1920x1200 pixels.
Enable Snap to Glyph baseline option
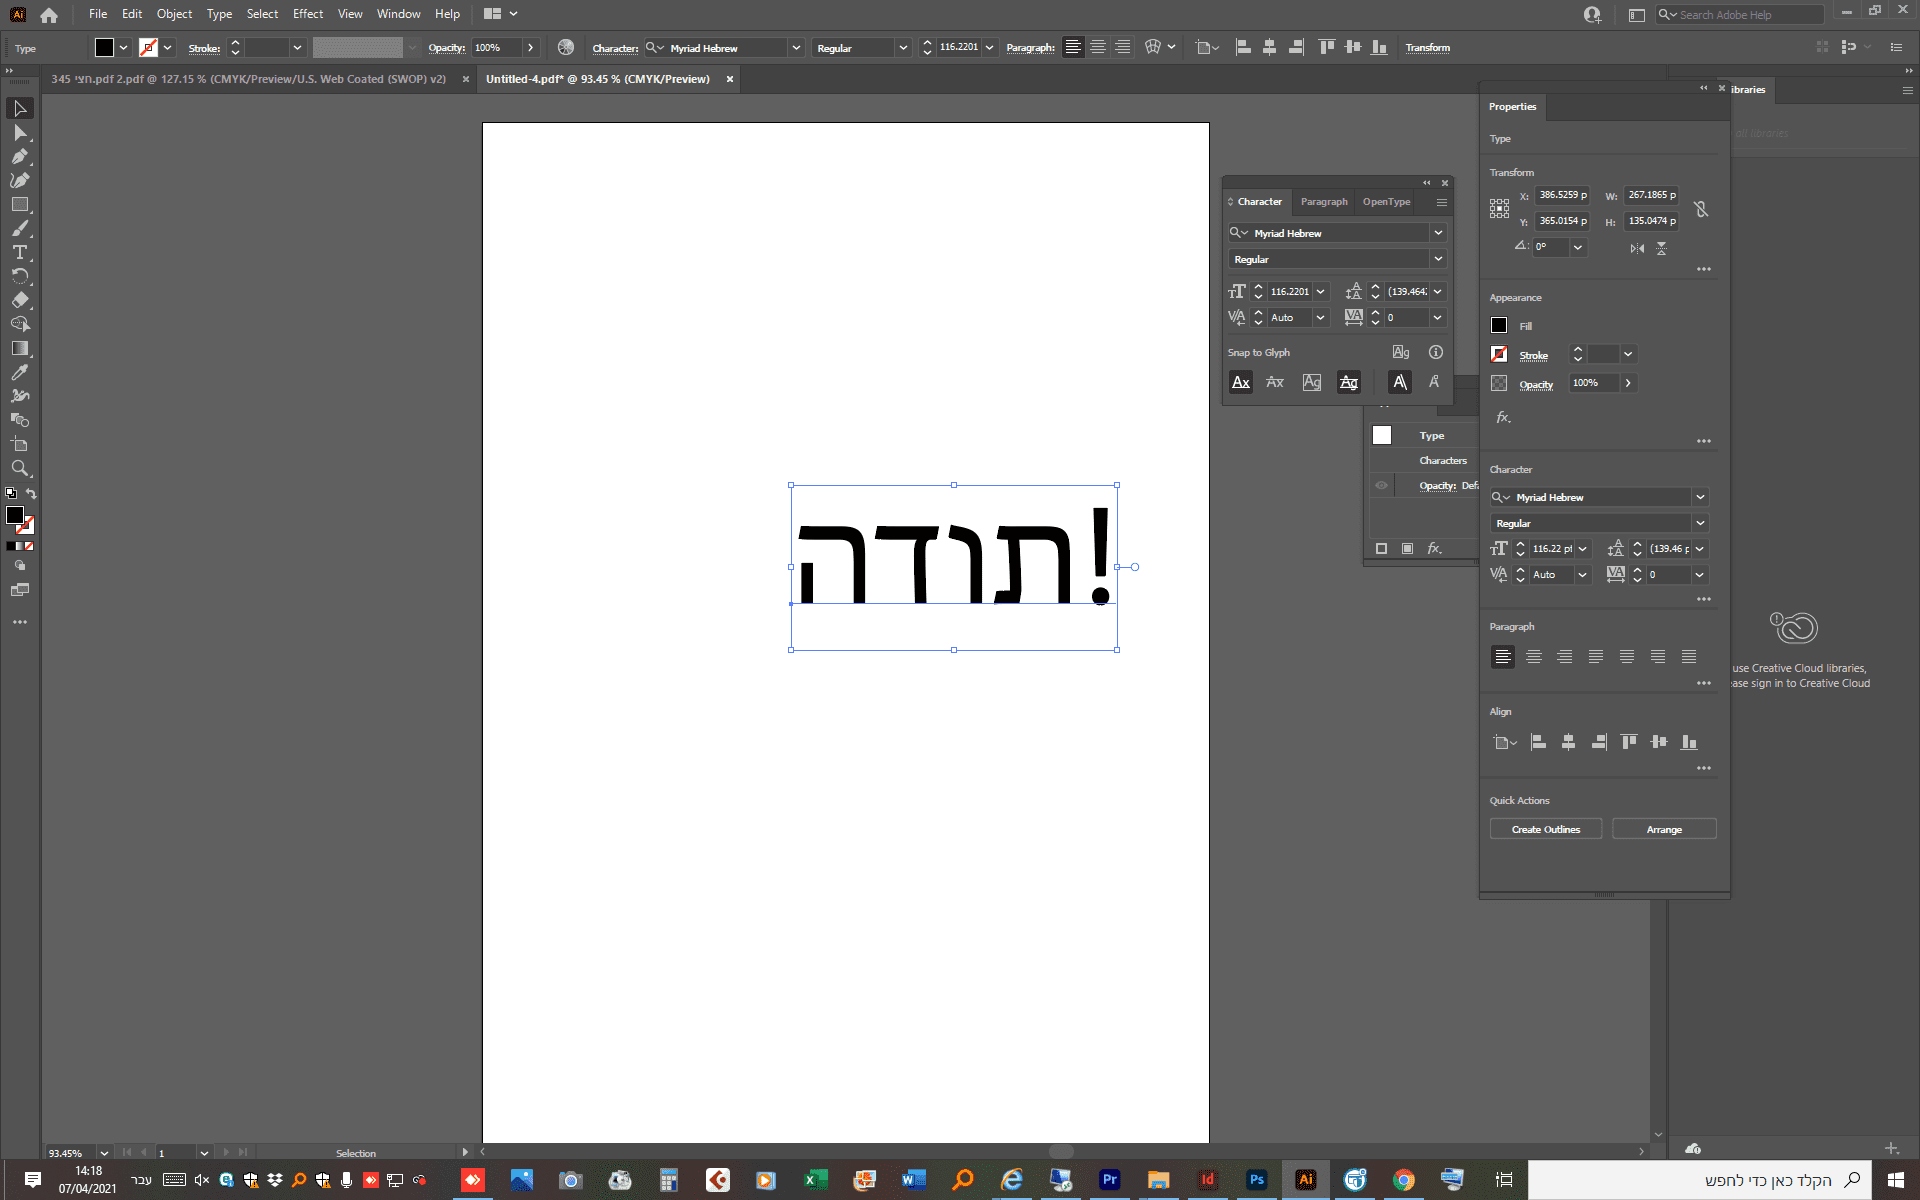tap(1240, 382)
